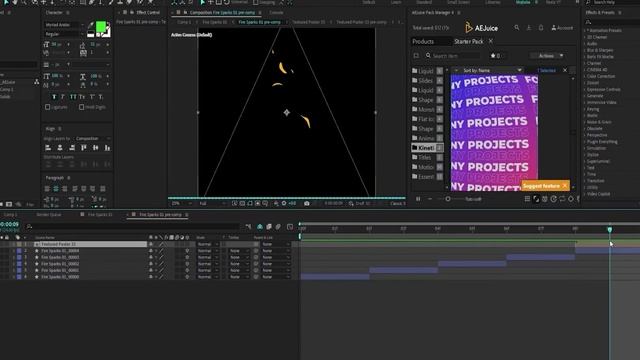Click the Suggest feature button
Image resolution: width=640 pixels, height=360 pixels.
[541, 186]
